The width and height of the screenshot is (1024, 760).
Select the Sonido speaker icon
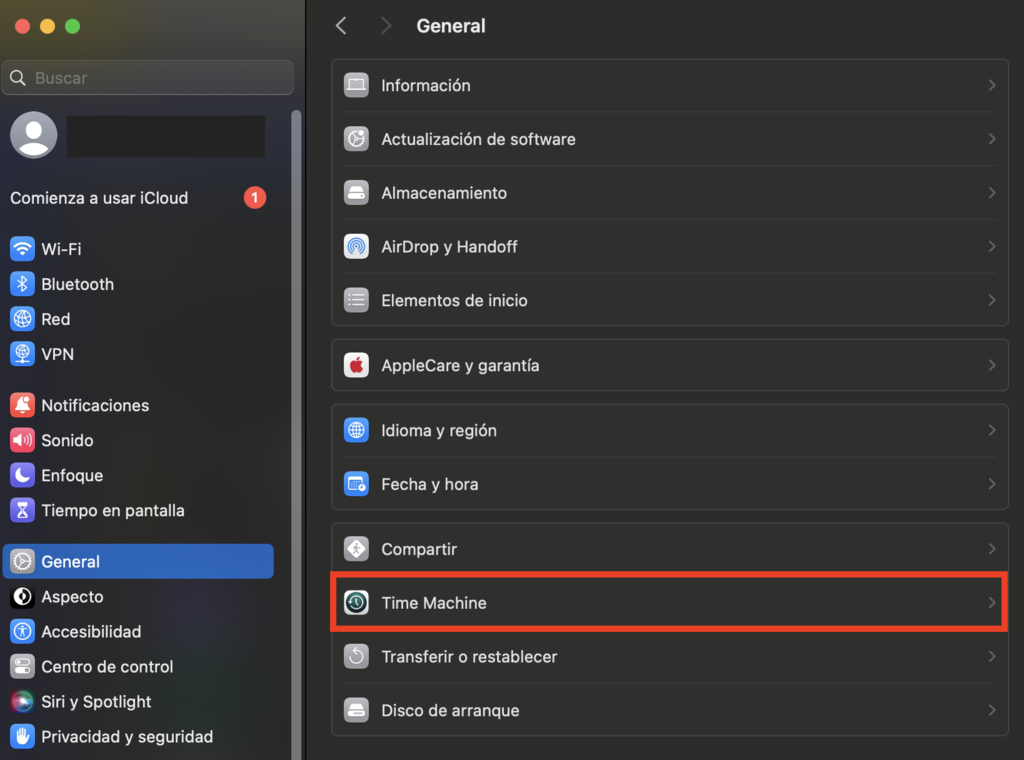tap(22, 440)
